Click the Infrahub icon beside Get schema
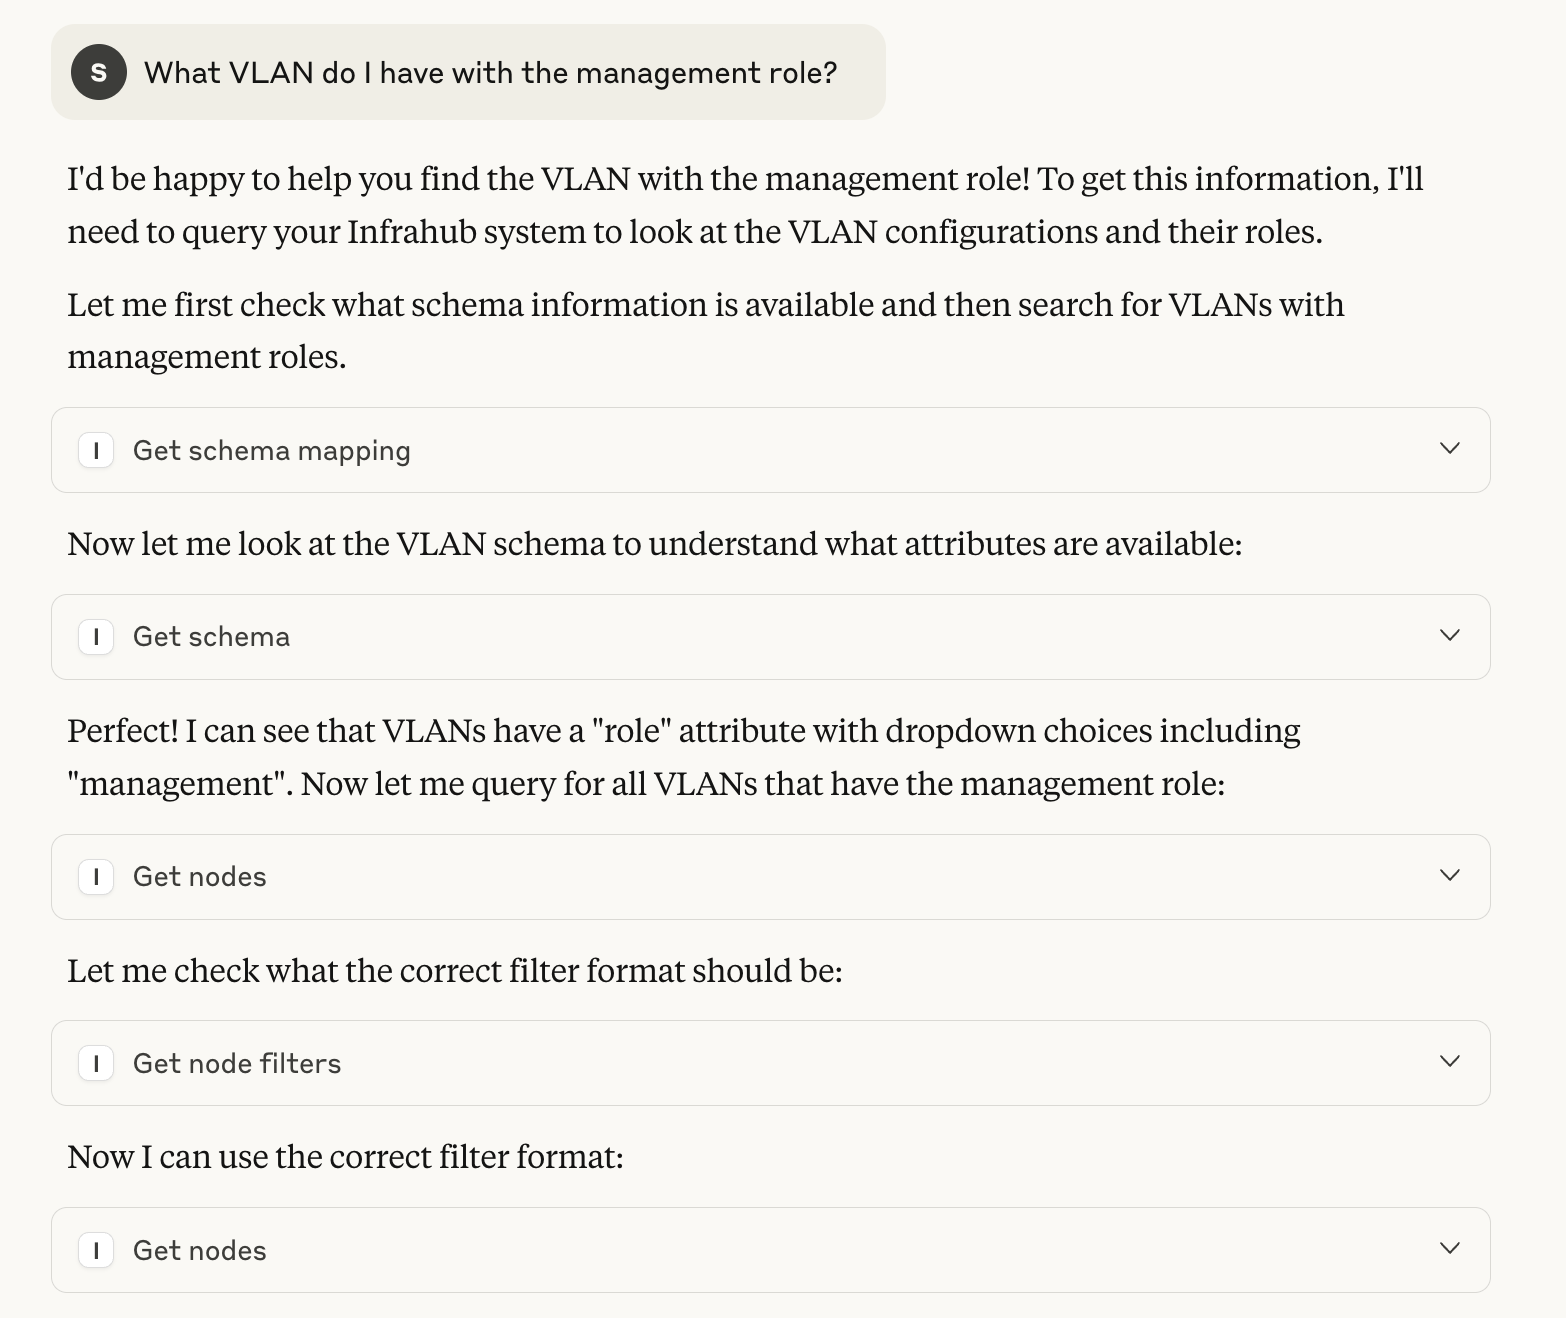 (96, 636)
